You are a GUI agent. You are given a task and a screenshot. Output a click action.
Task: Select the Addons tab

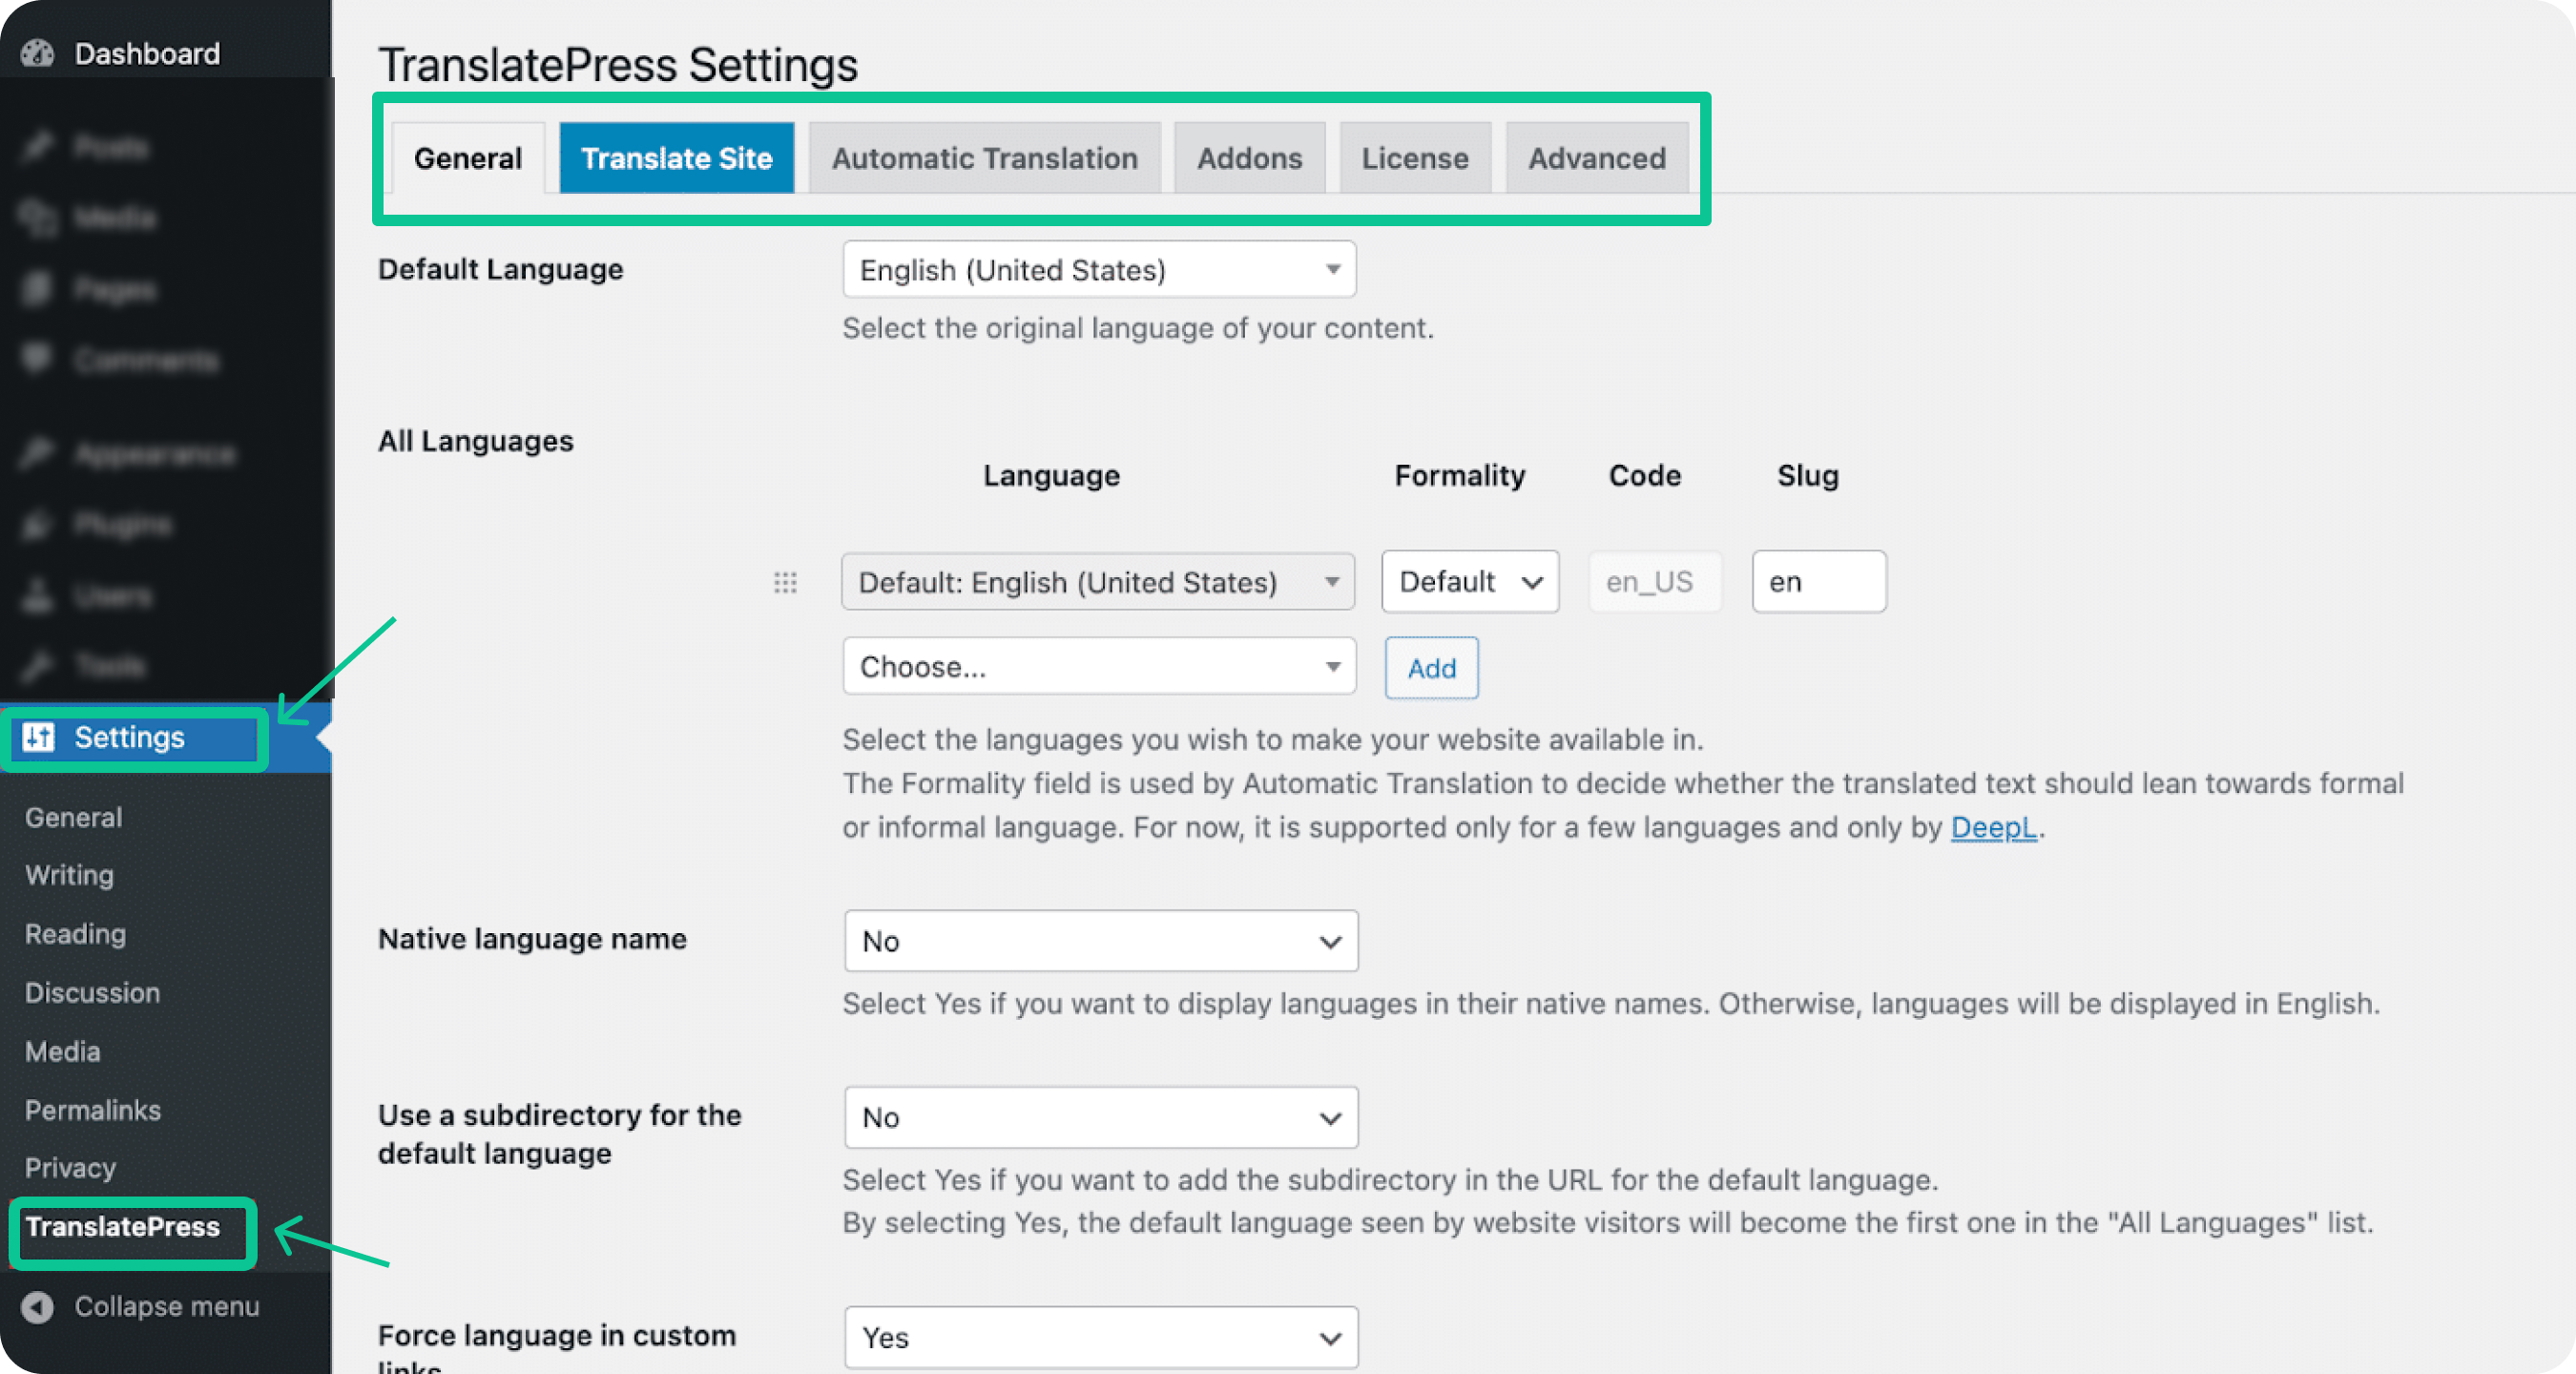[x=1249, y=158]
